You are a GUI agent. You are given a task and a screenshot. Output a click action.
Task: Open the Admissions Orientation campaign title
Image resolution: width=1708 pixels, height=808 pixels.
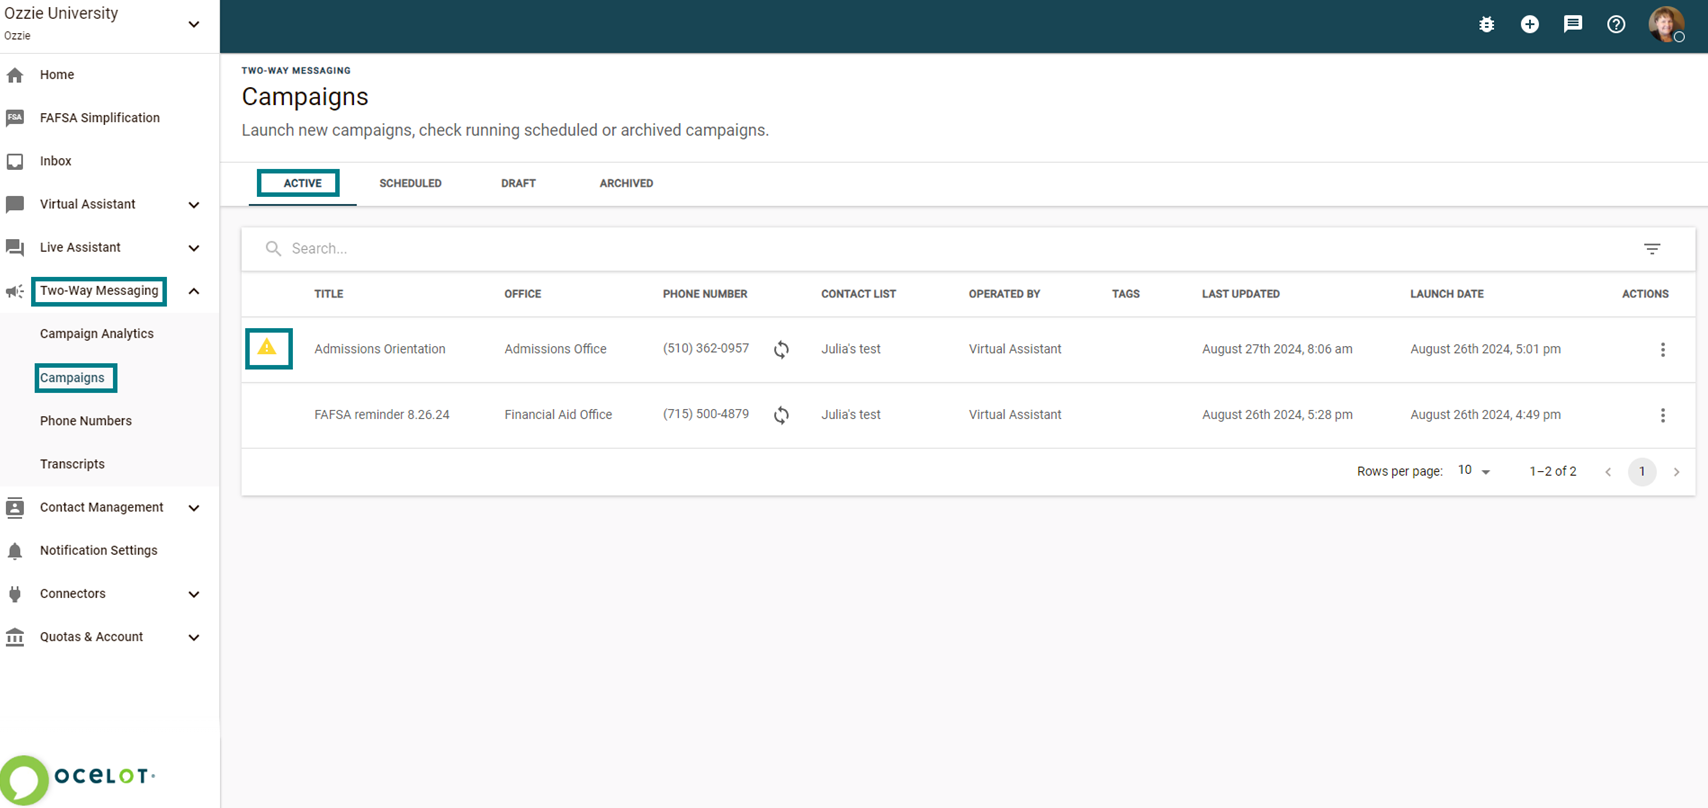[380, 349]
